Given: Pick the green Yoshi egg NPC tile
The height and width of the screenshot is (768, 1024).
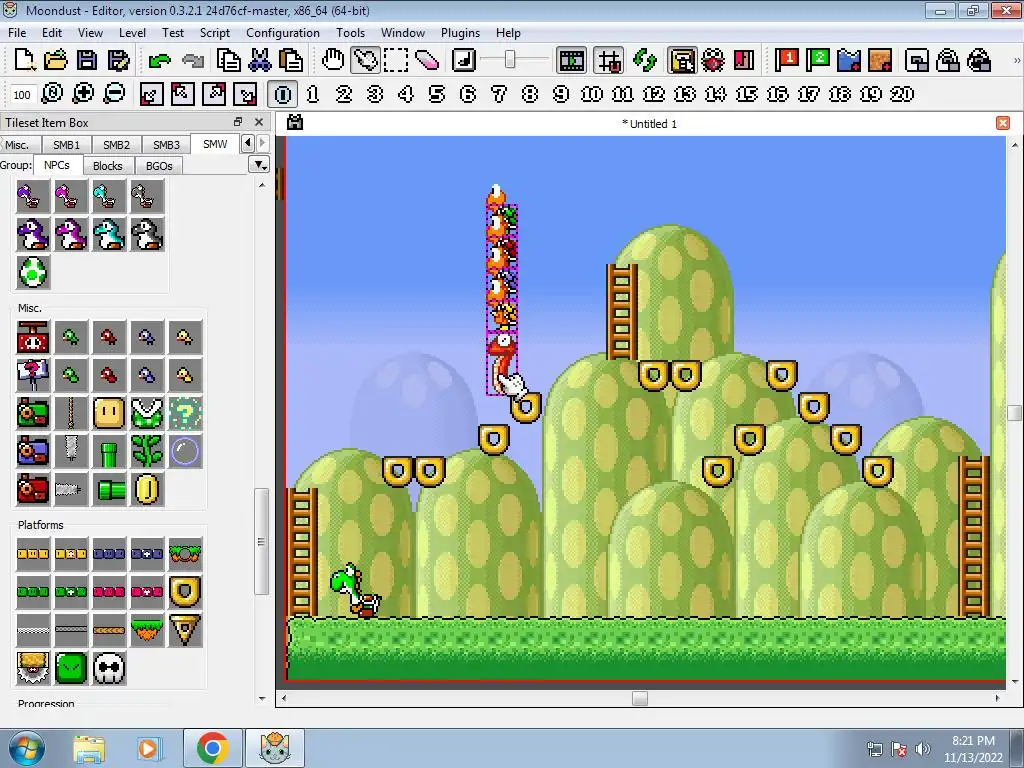Looking at the screenshot, I should pos(33,272).
